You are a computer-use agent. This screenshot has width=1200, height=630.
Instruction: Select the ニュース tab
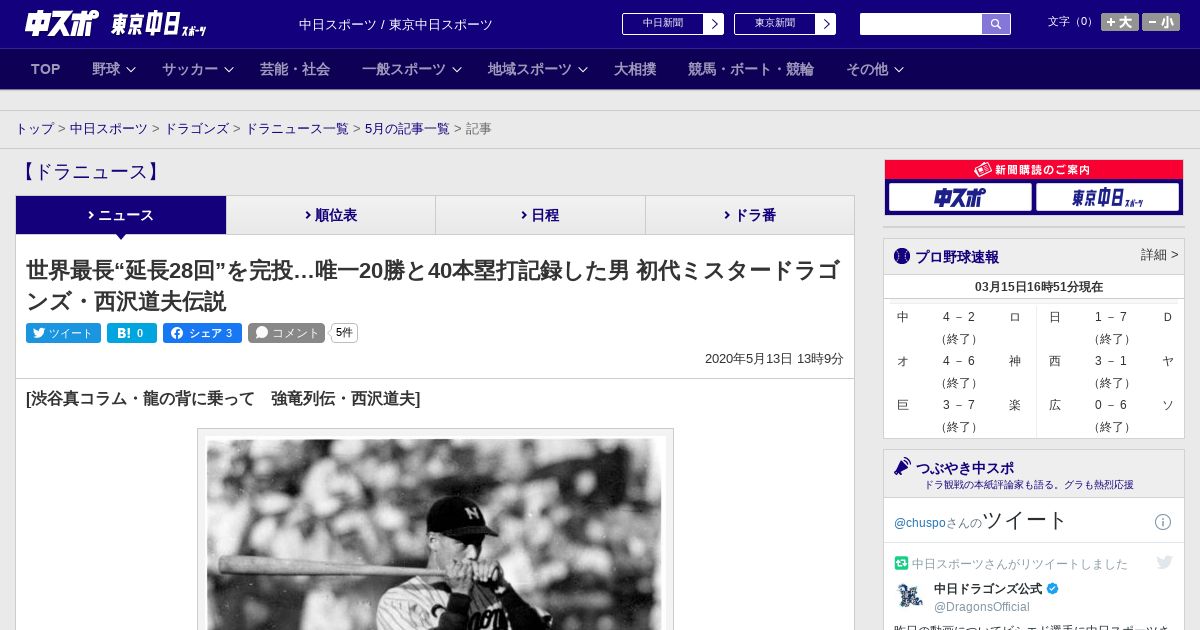point(121,215)
